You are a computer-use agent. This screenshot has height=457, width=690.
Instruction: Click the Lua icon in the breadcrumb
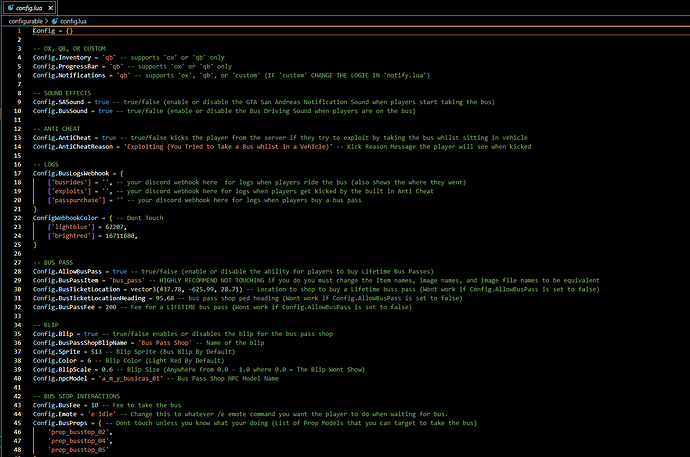pos(55,21)
